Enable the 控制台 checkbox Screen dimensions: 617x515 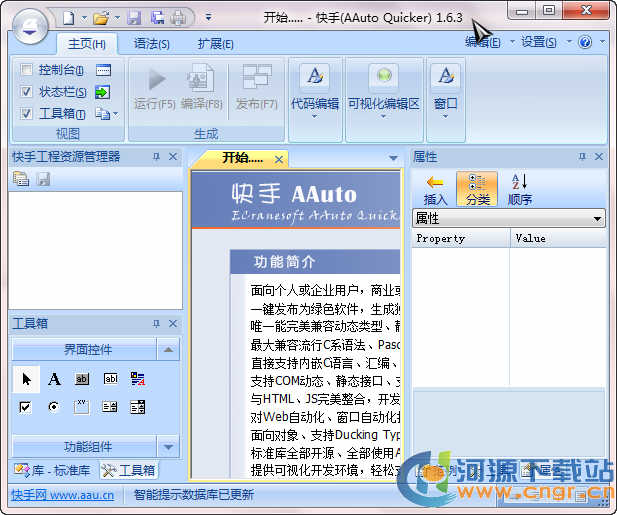pyautogui.click(x=26, y=70)
